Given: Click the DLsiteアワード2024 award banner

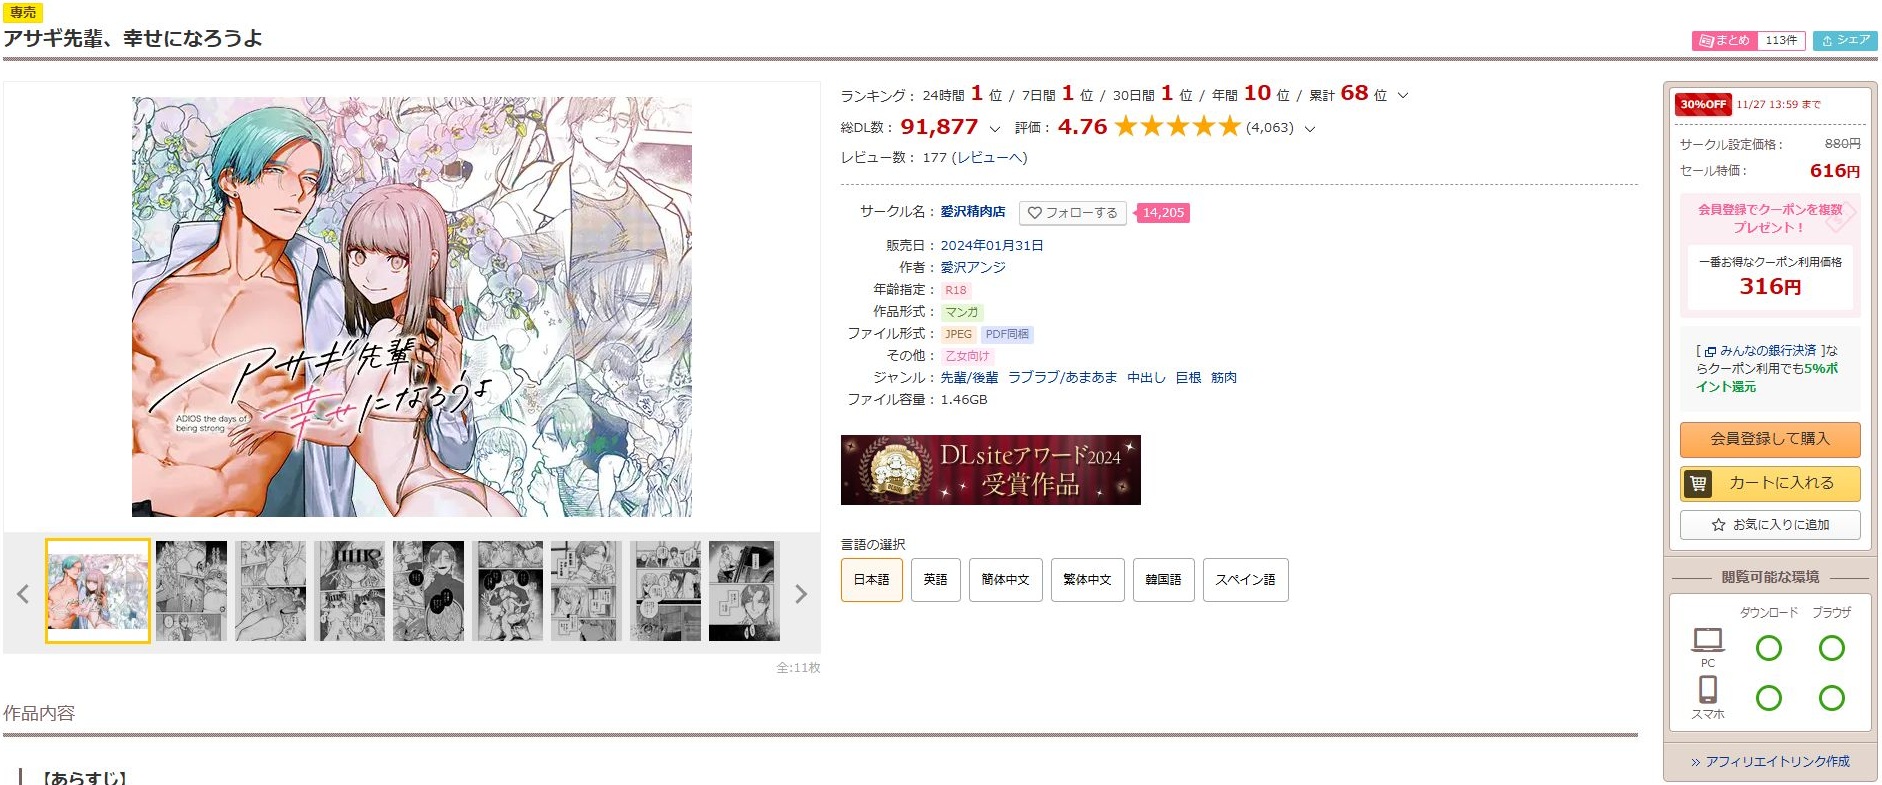Looking at the screenshot, I should (991, 470).
